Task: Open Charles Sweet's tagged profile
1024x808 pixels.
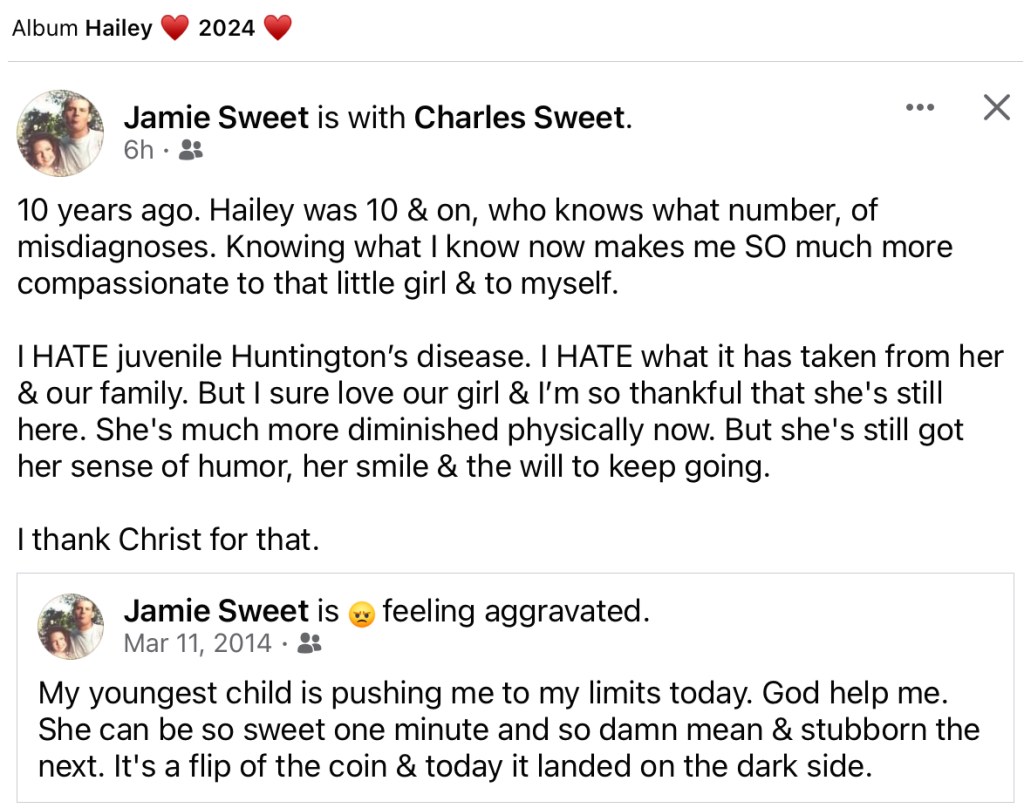Action: click(519, 118)
